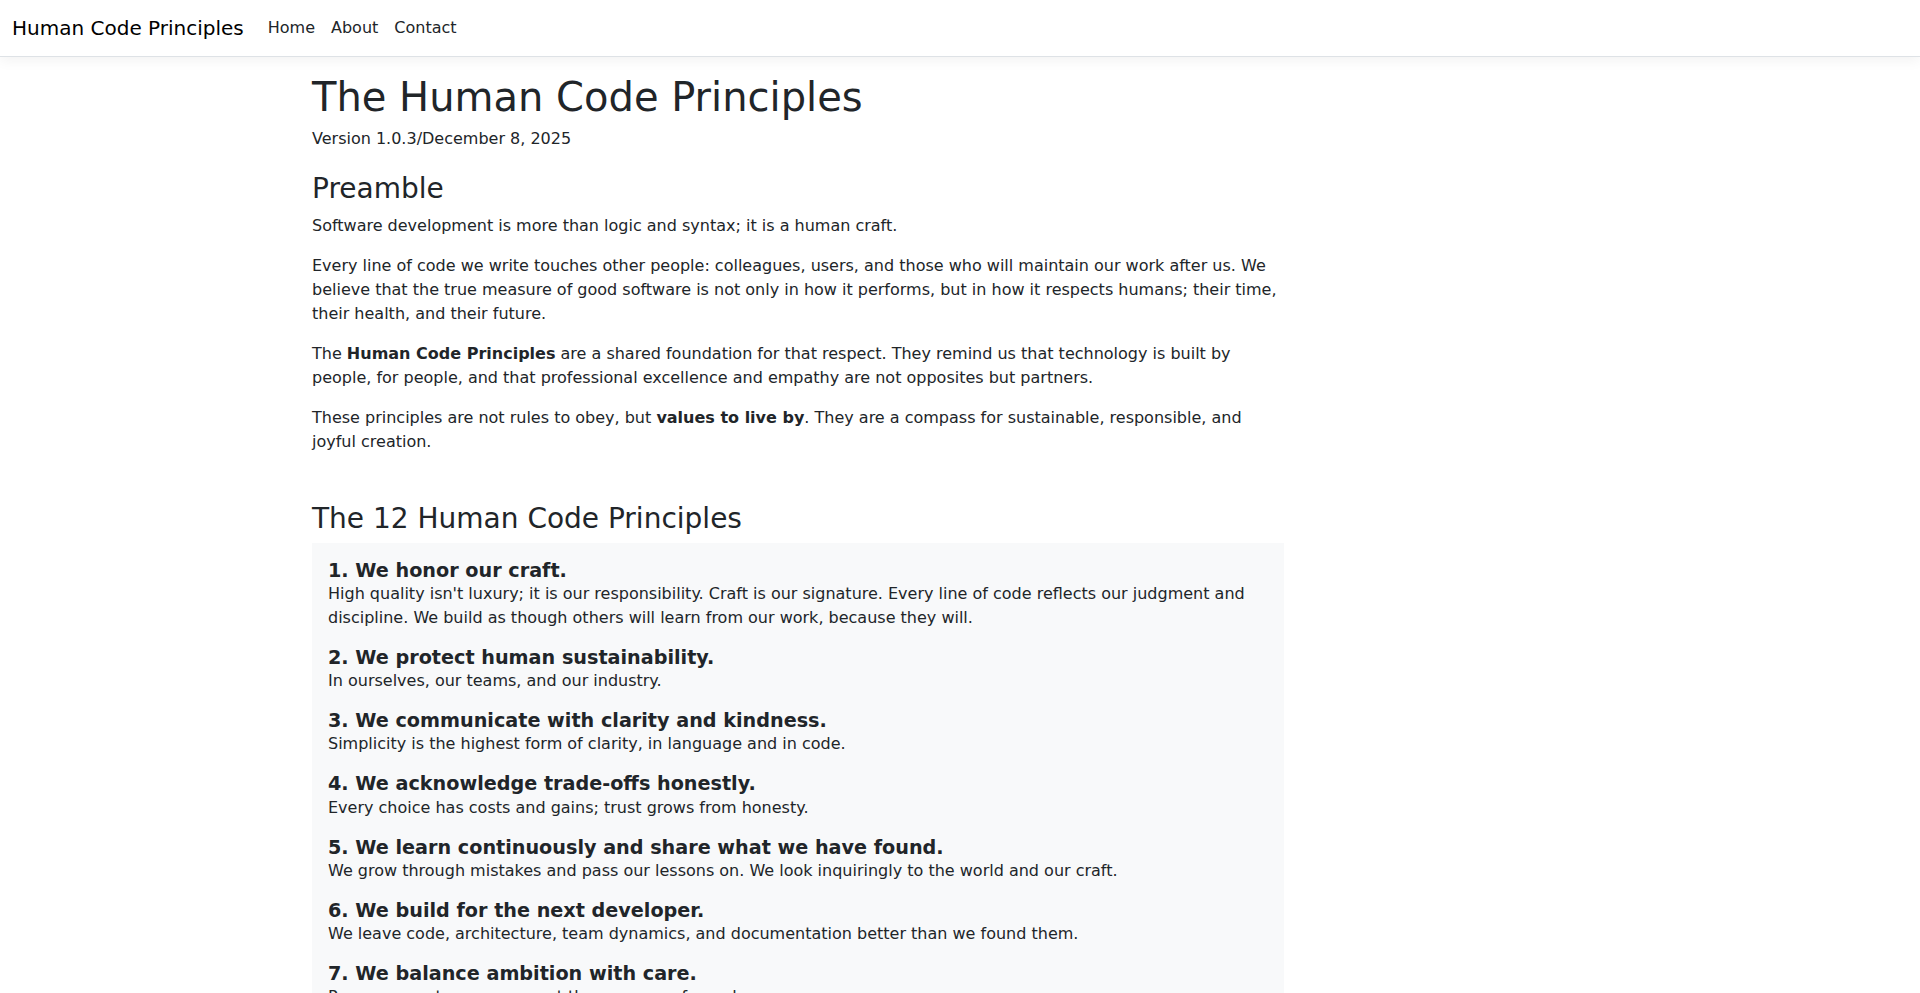Click the bold phrase 'values to live by'
The image size is (1920, 993).
(x=730, y=418)
